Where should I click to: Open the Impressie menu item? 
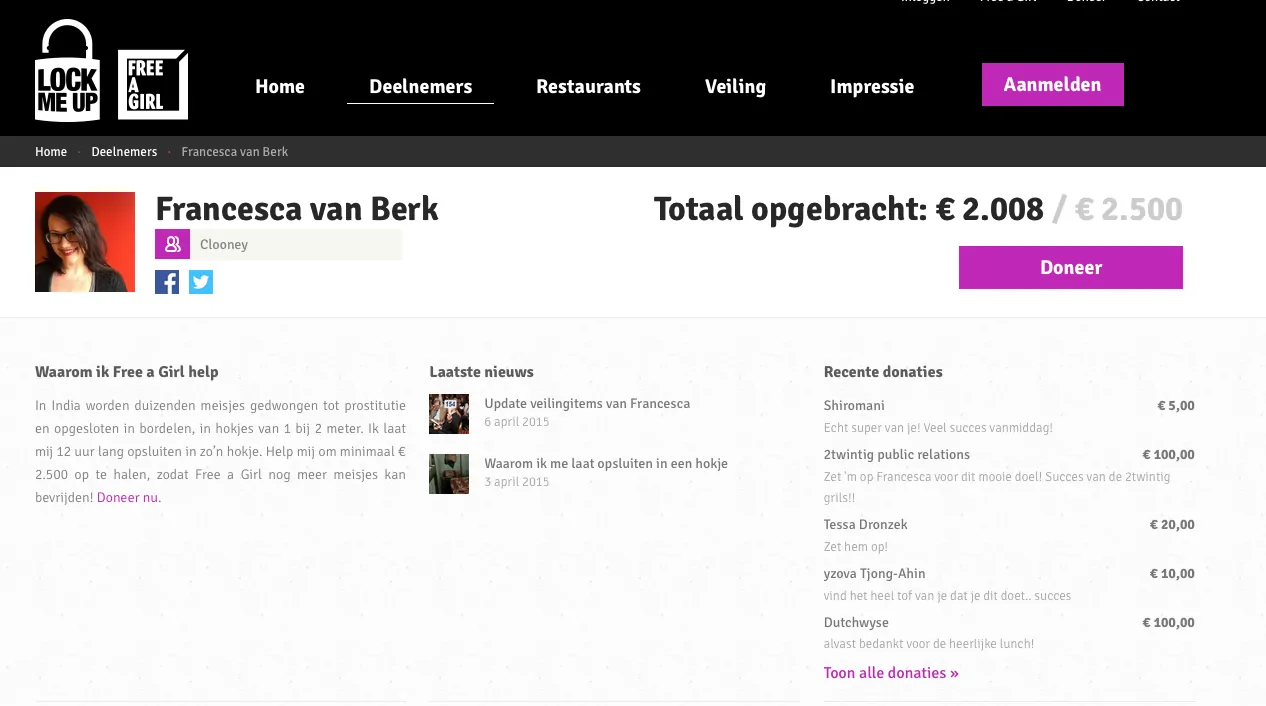[x=872, y=87]
